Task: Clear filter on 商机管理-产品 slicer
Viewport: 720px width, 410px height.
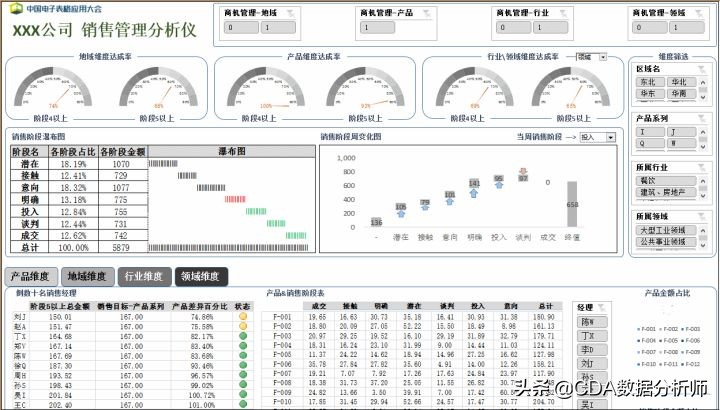Action: click(428, 14)
